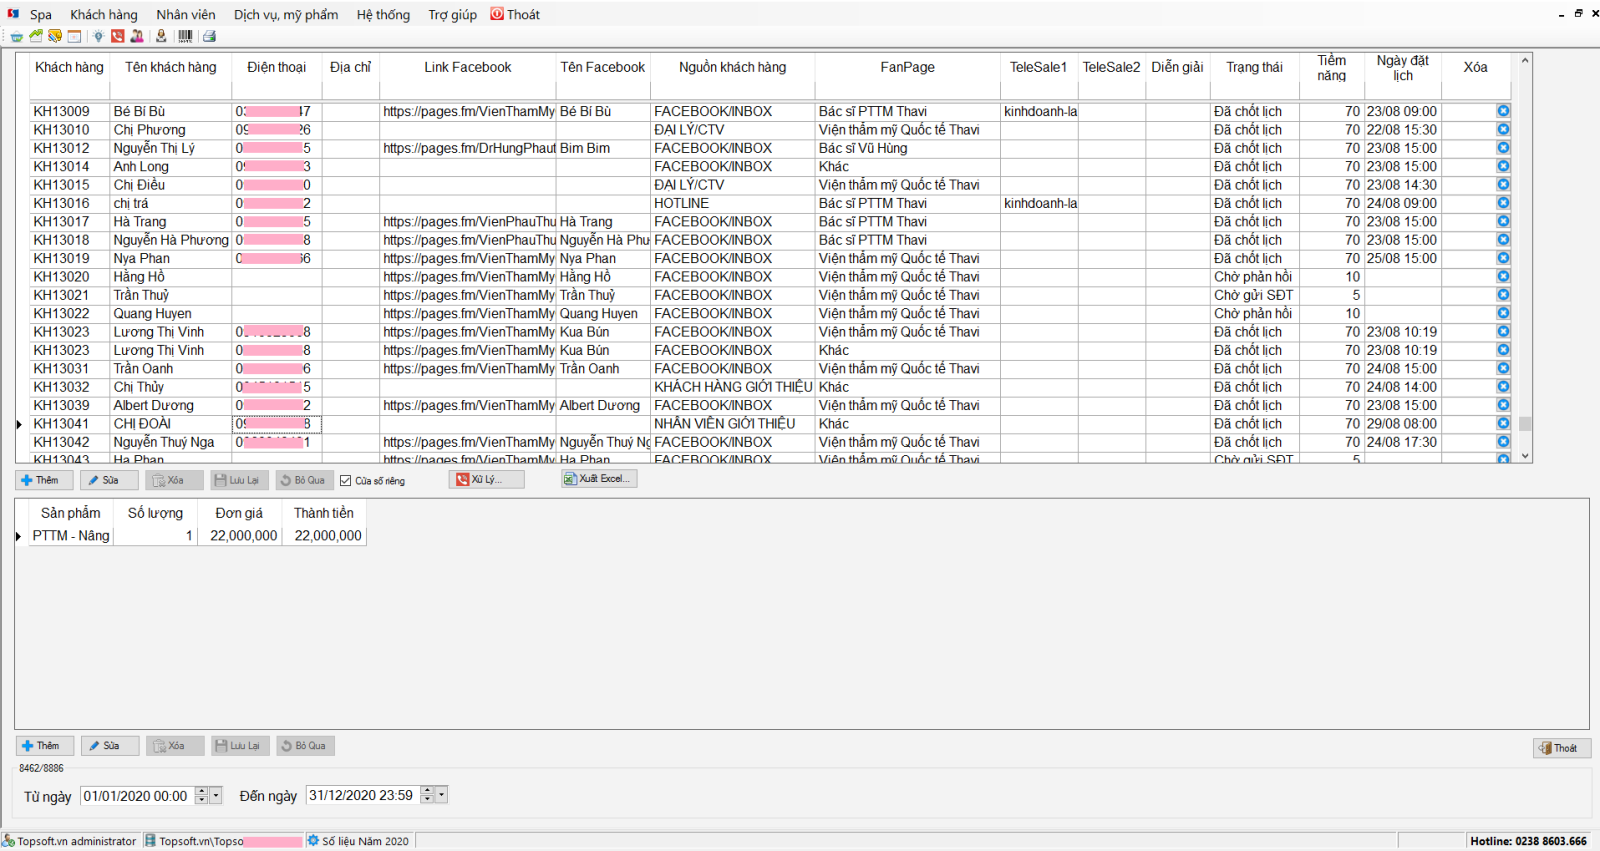Open the calendar schedule toolbar icon
The height and width of the screenshot is (851, 1600).
coord(74,36)
